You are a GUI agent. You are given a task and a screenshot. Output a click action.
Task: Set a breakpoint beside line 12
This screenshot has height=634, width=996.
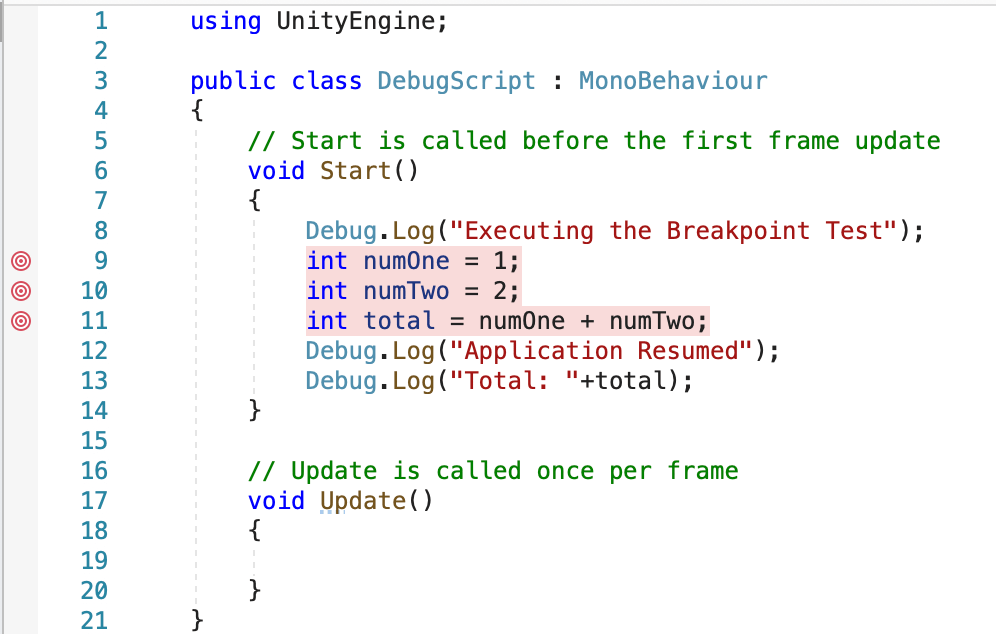pos(20,351)
